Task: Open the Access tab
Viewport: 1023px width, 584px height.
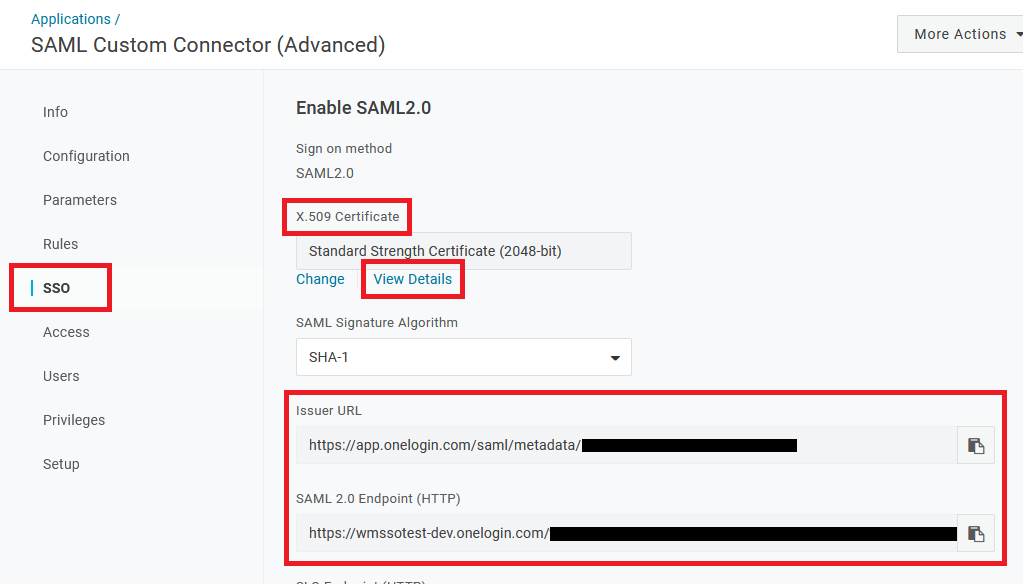Action: click(66, 332)
